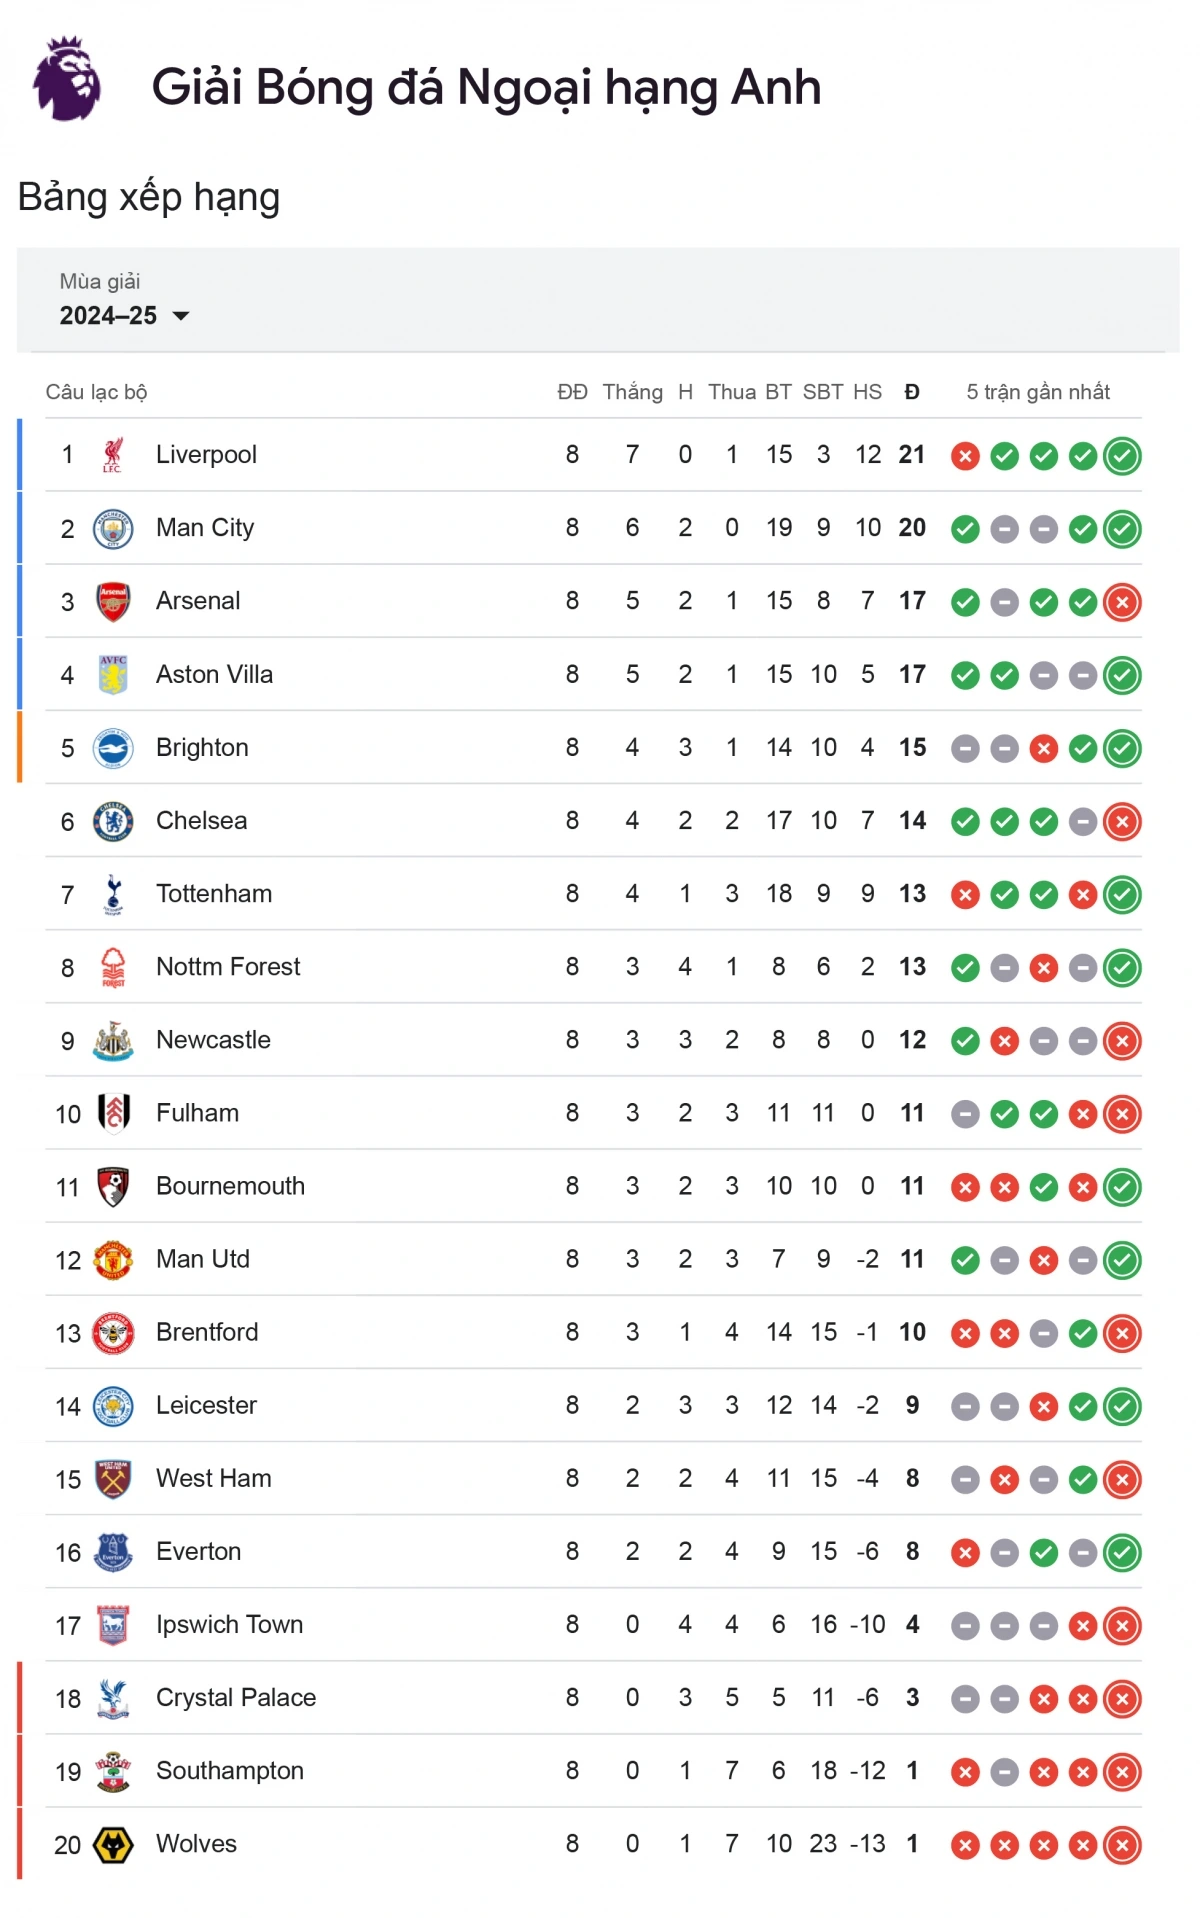1200x1918 pixels.
Task: Click the '5 trận gần nhất' header
Action: pyautogui.click(x=1038, y=392)
